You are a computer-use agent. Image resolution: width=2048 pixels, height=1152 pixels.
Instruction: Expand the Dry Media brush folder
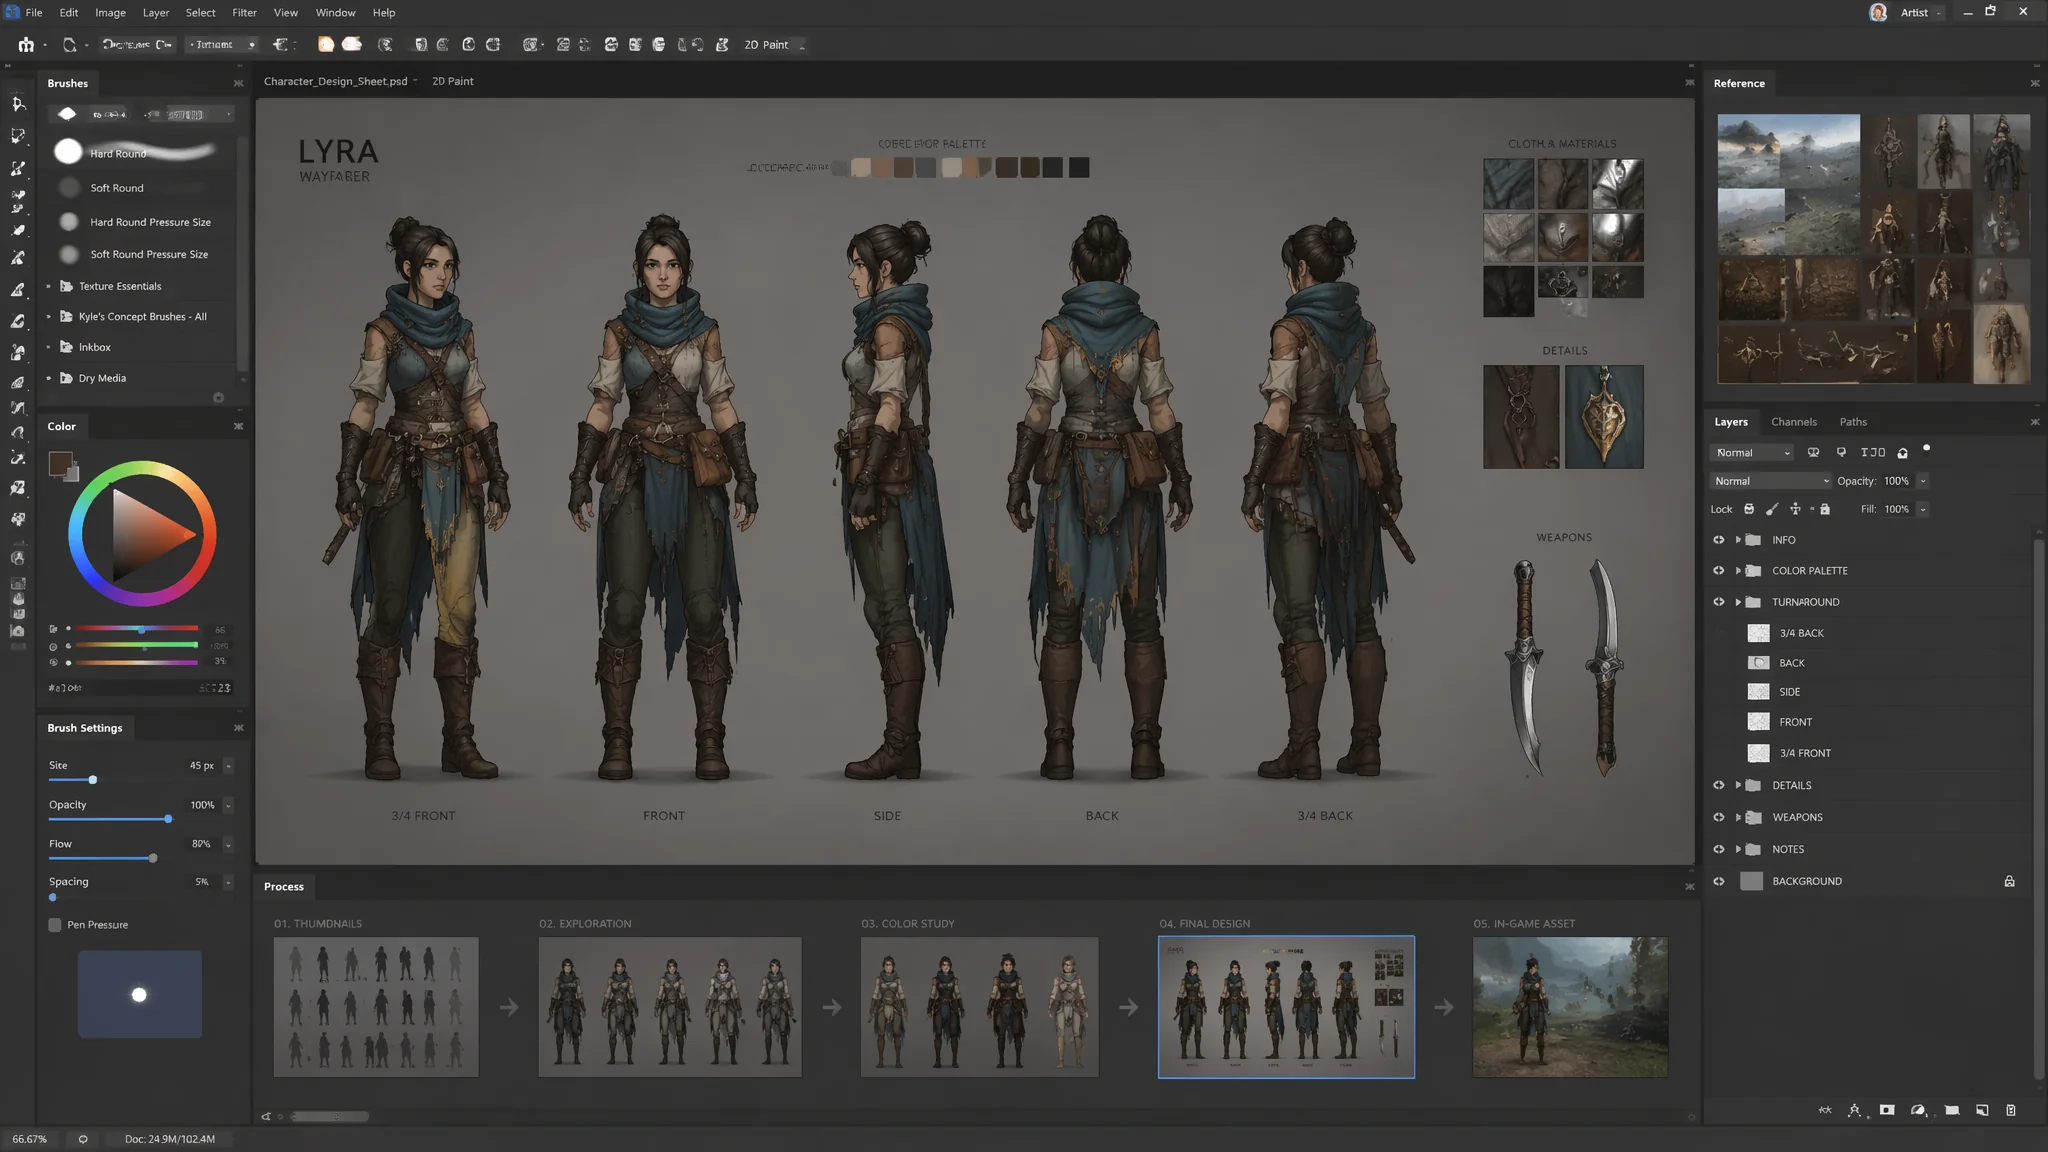click(x=48, y=378)
